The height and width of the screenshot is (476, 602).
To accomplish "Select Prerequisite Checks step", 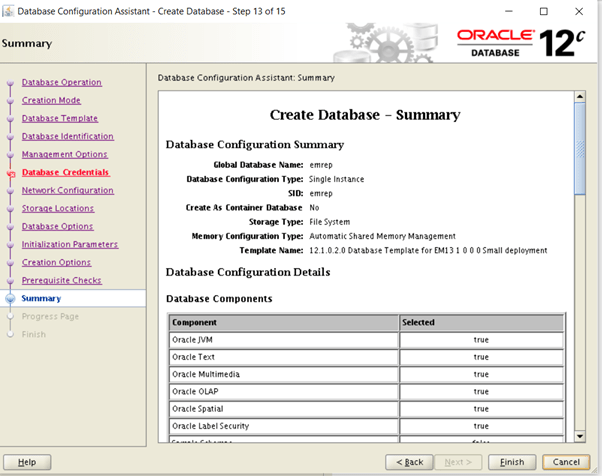I will [61, 280].
